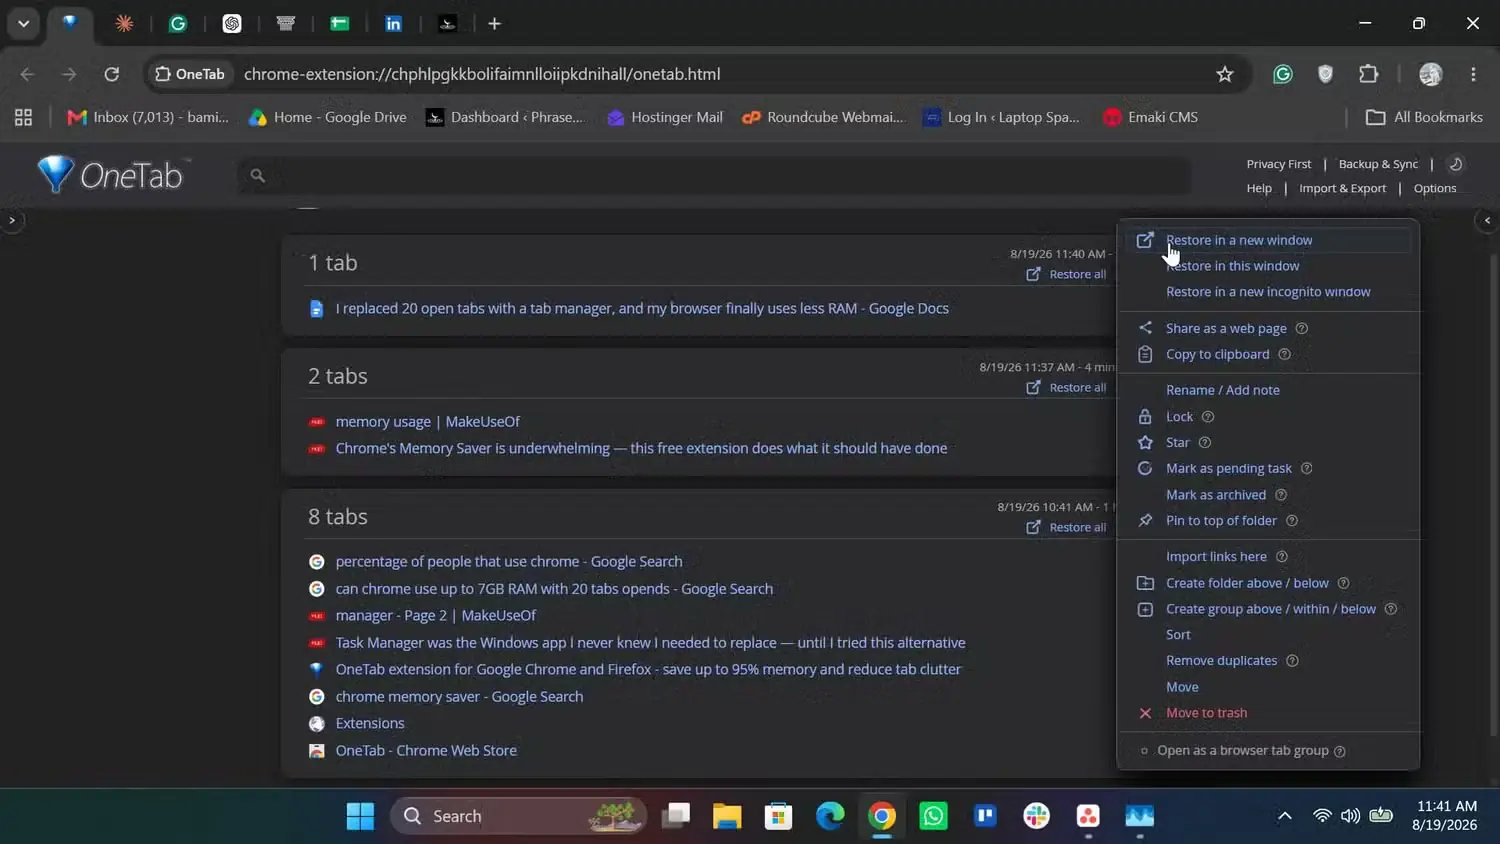Open the Chrome profile avatar
Screen dimensions: 1500x844
[1431, 74]
